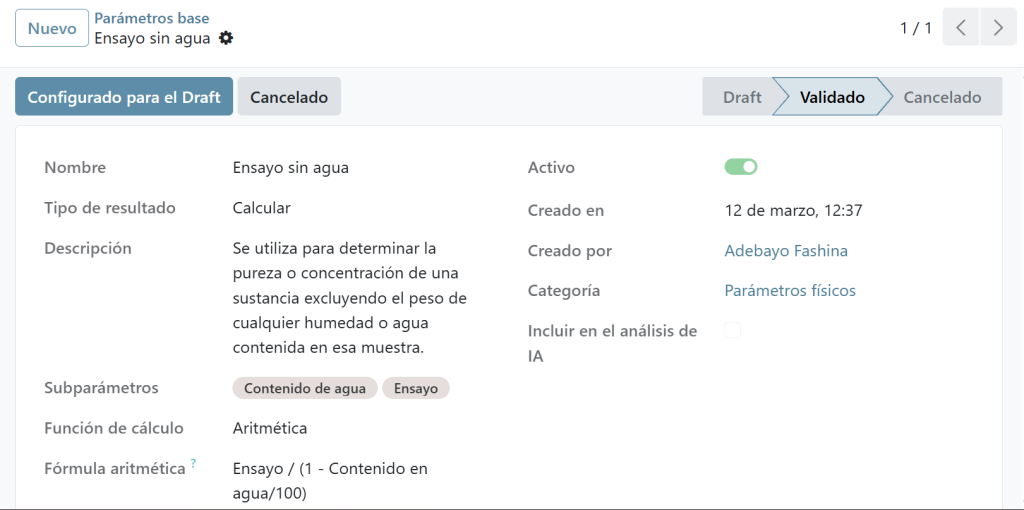Click the Ensayo subparameter tag
The image size is (1024, 510).
(x=416, y=388)
